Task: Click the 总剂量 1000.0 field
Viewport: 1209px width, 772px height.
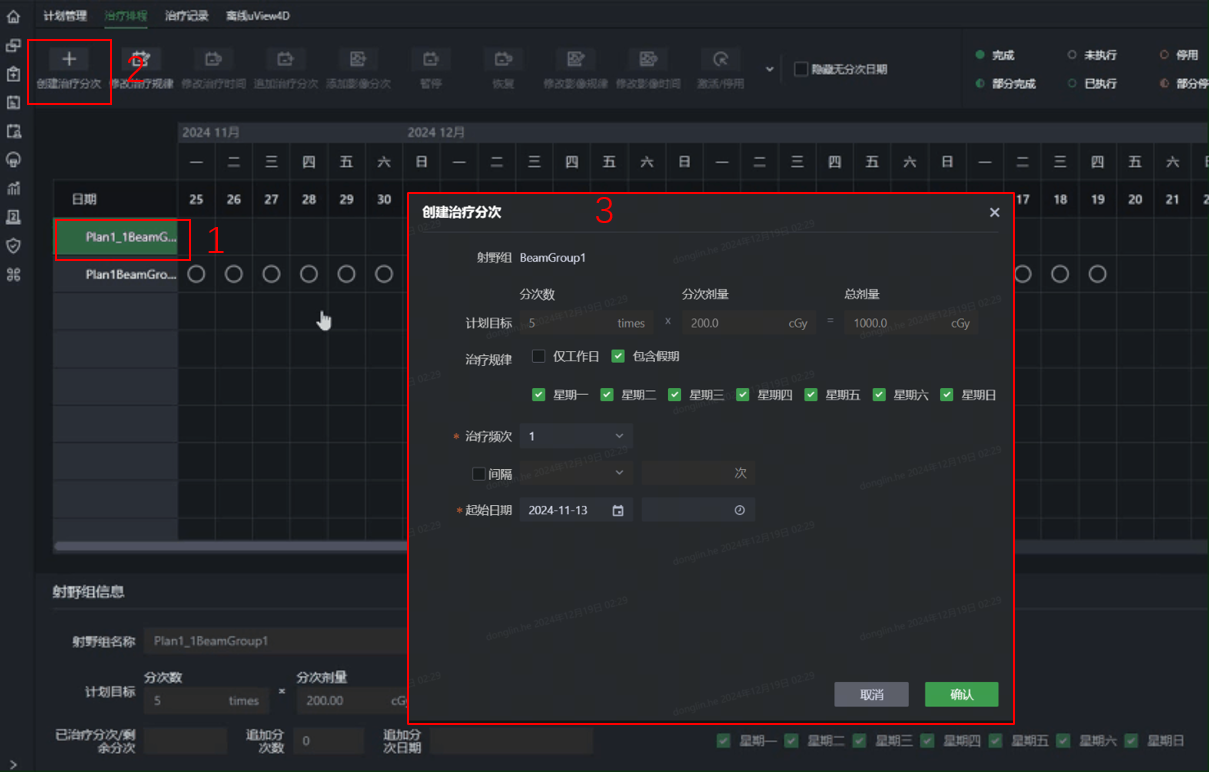Action: pos(910,323)
